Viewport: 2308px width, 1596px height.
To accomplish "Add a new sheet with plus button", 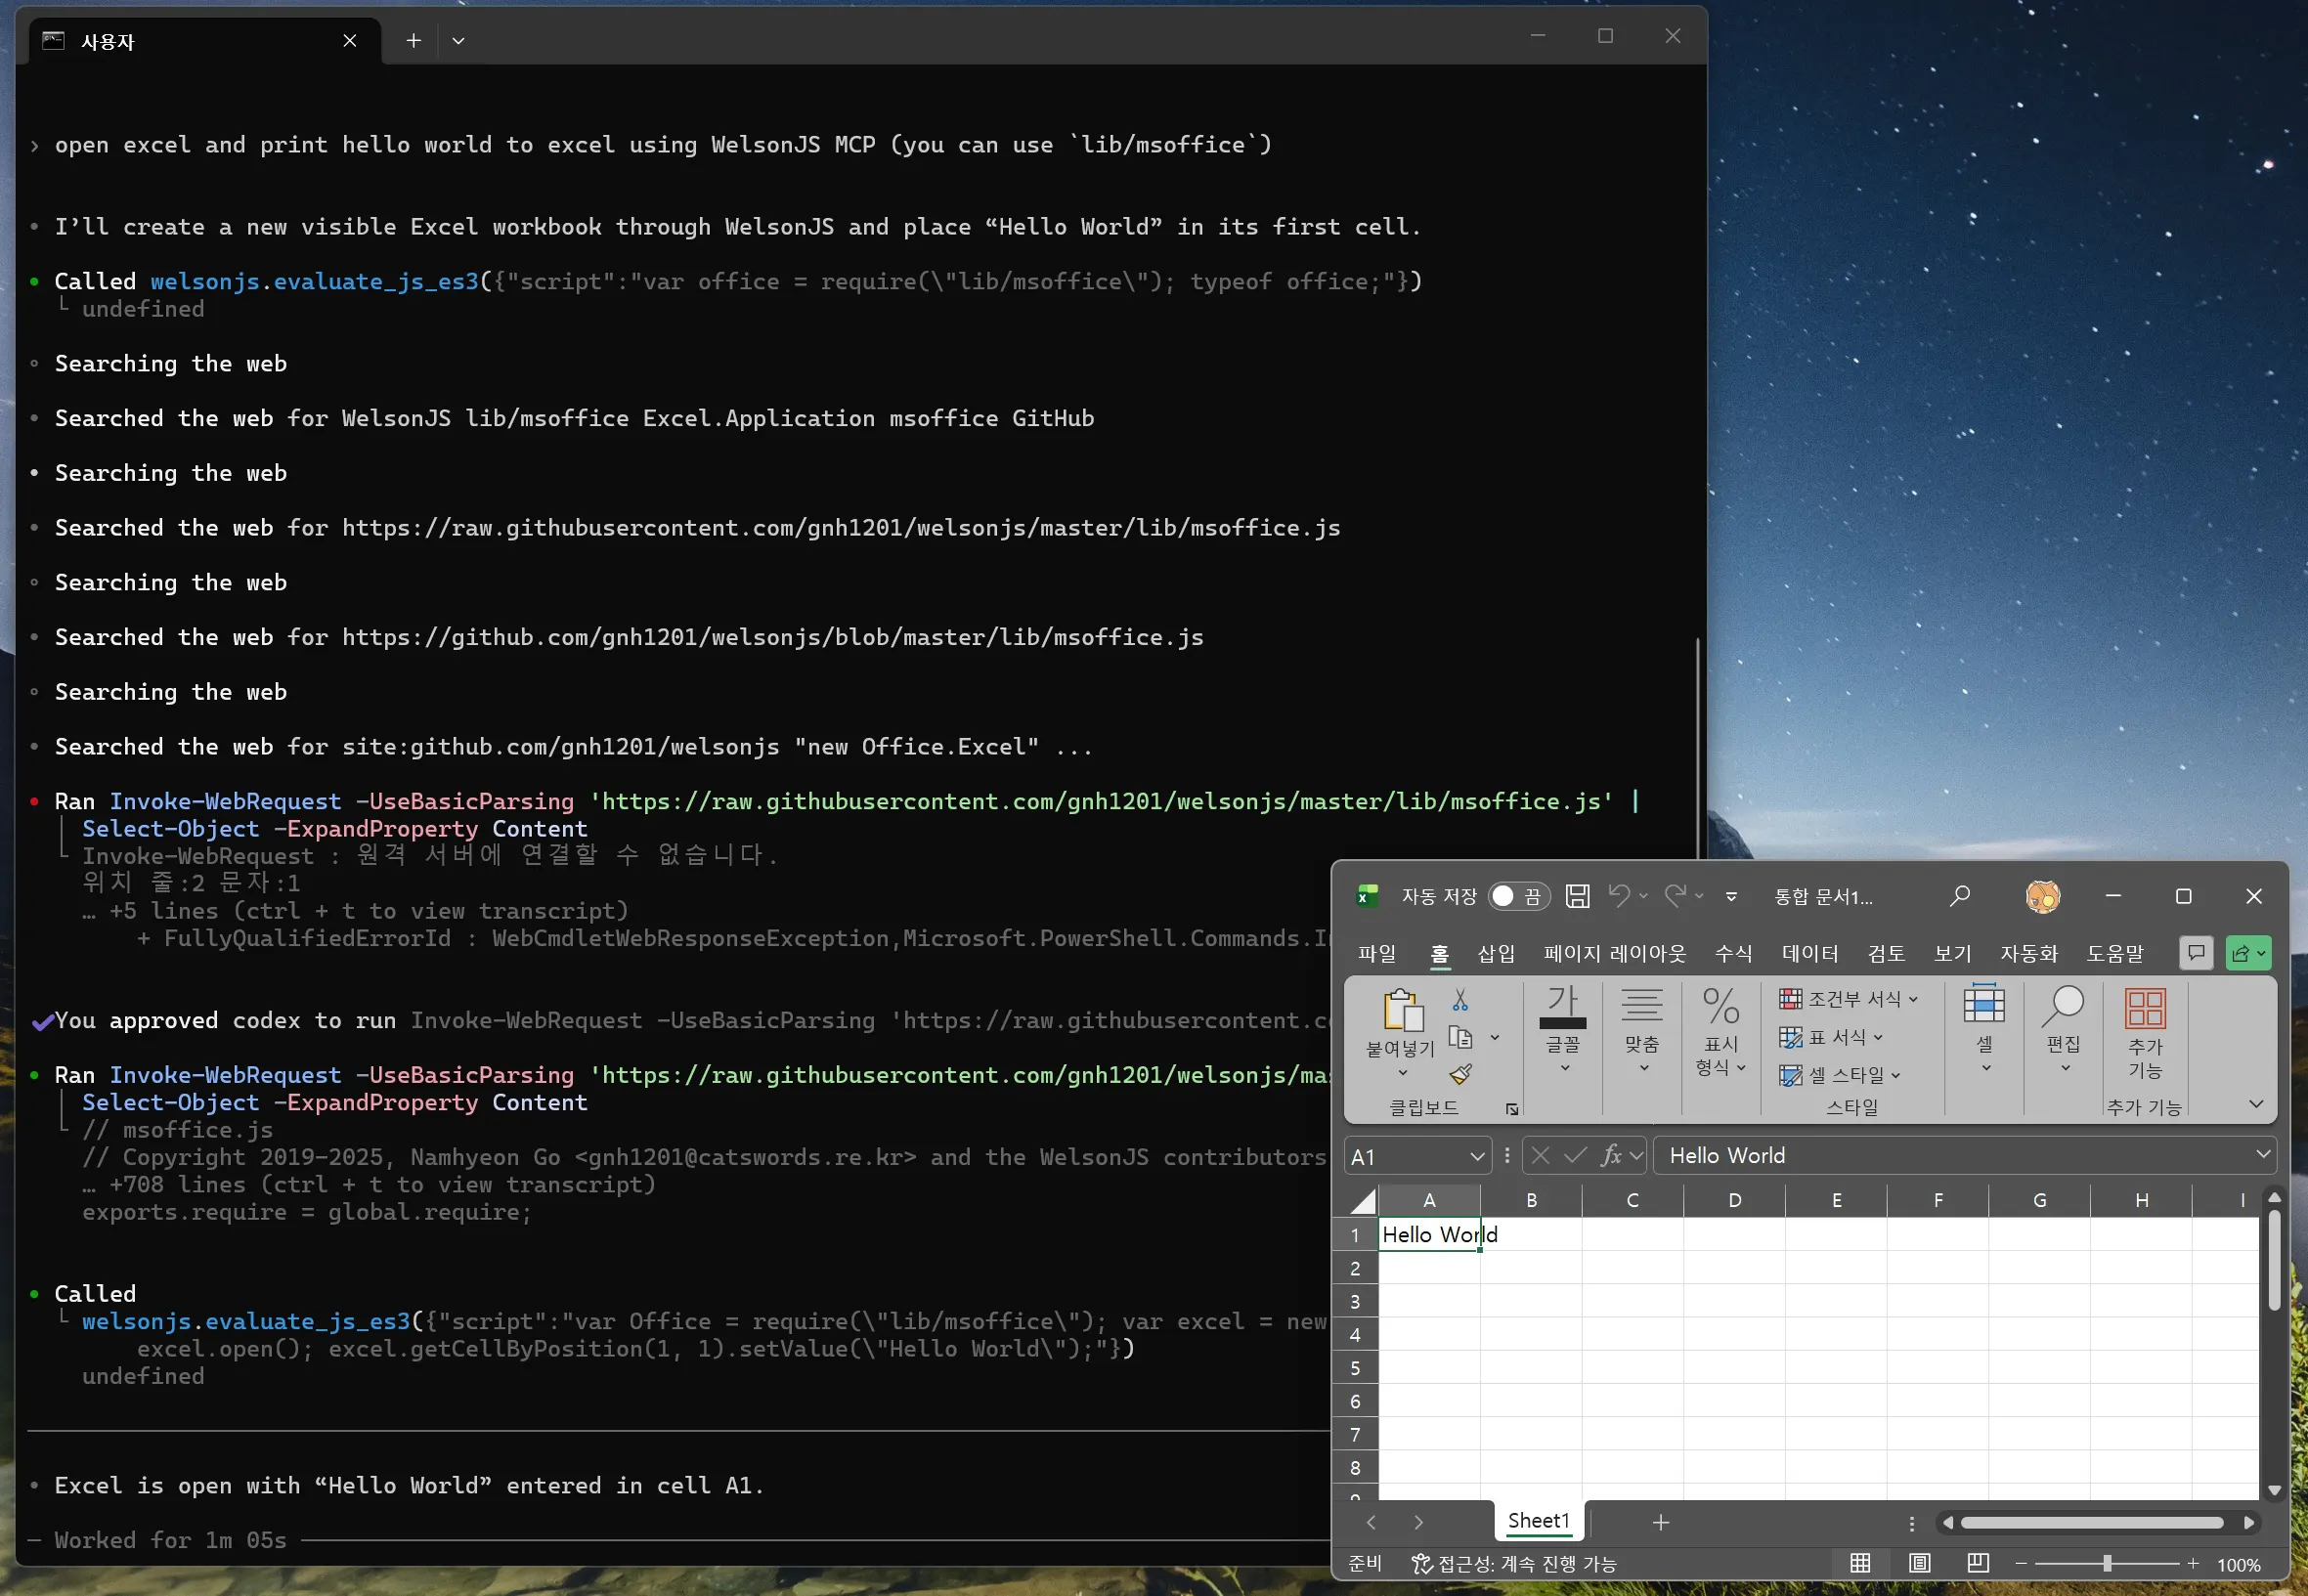I will pyautogui.click(x=1661, y=1522).
